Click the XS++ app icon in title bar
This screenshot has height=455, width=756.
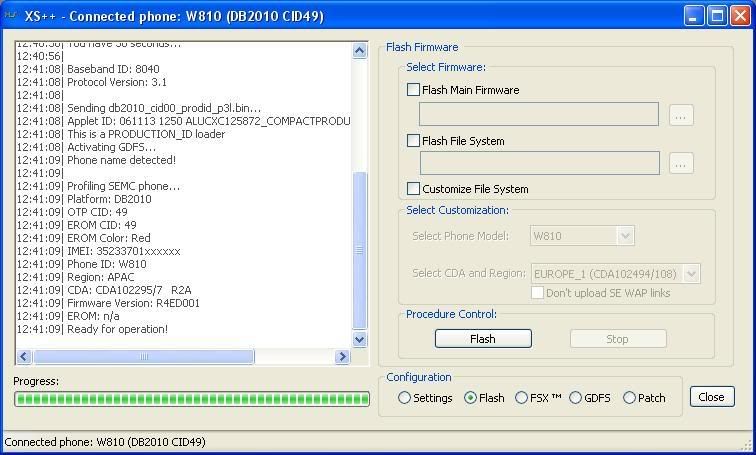pyautogui.click(x=13, y=16)
